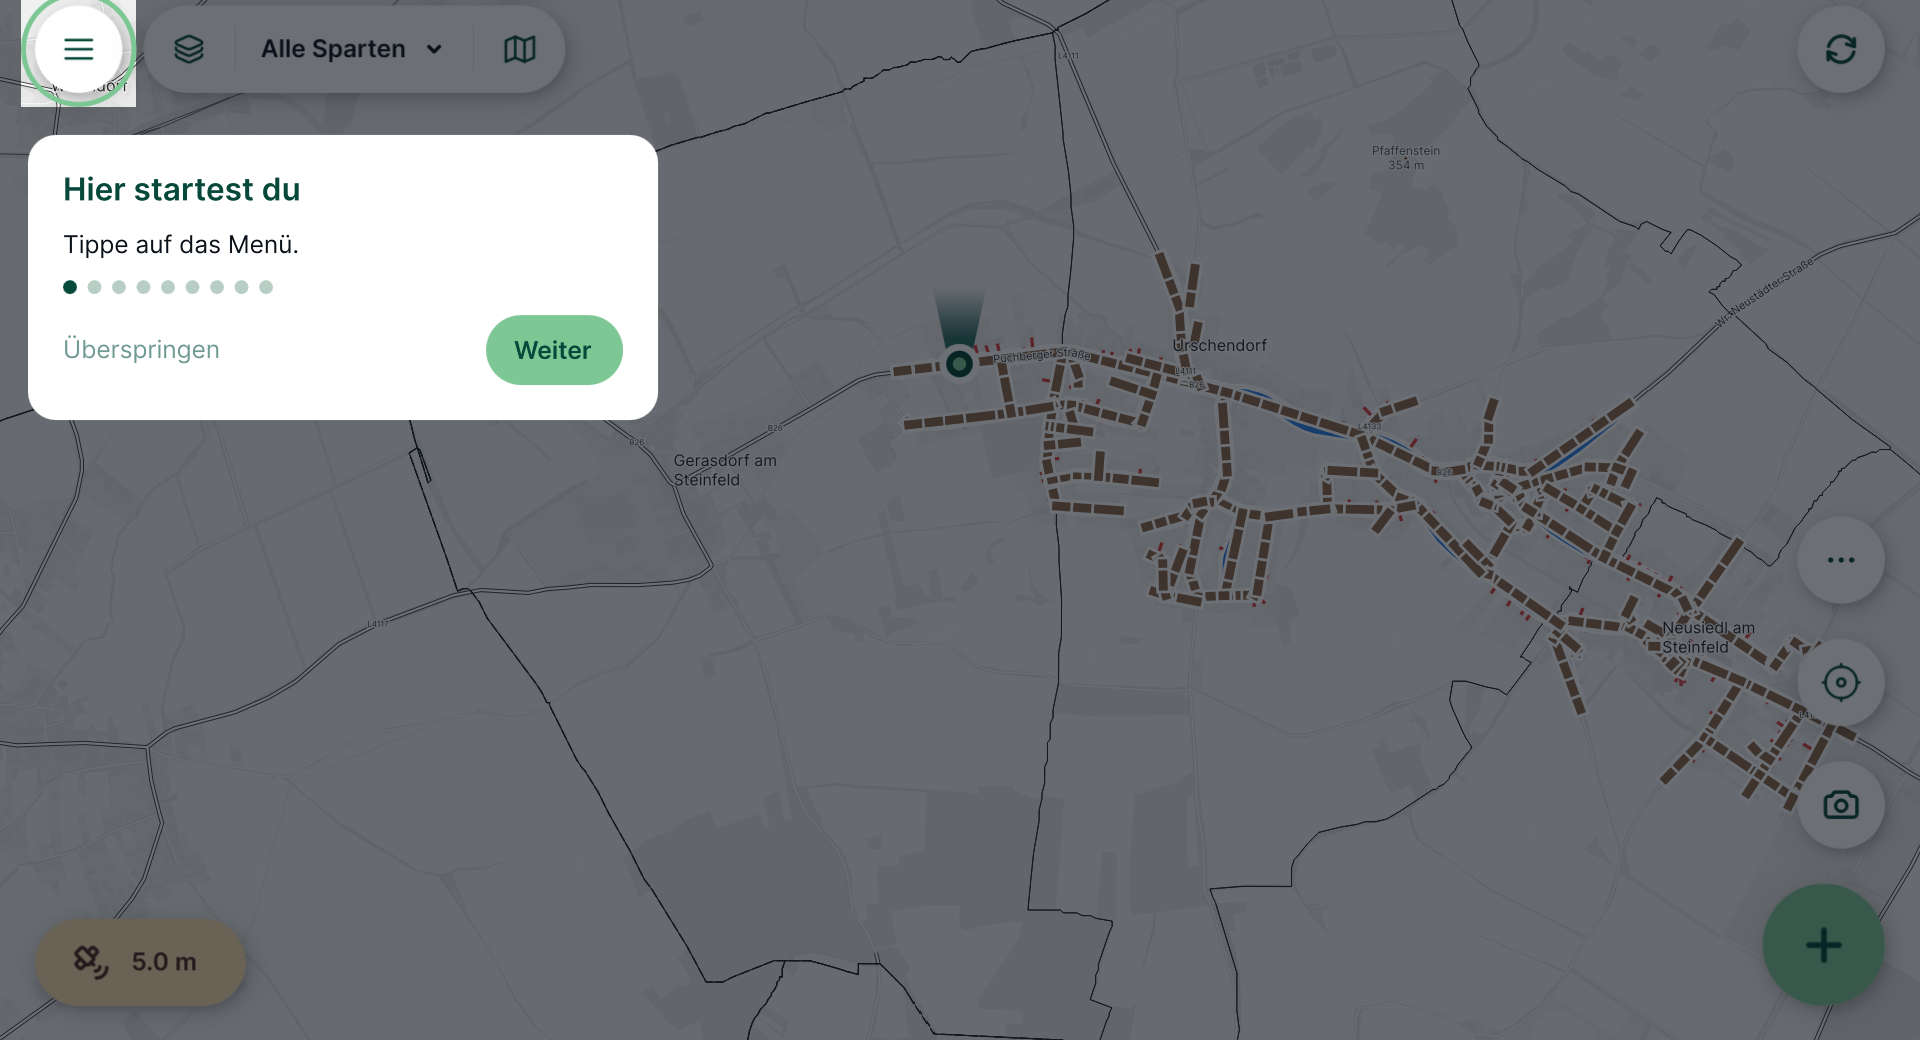Image resolution: width=1920 pixels, height=1040 pixels.
Task: Select the first tour progress dot
Action: [70, 287]
